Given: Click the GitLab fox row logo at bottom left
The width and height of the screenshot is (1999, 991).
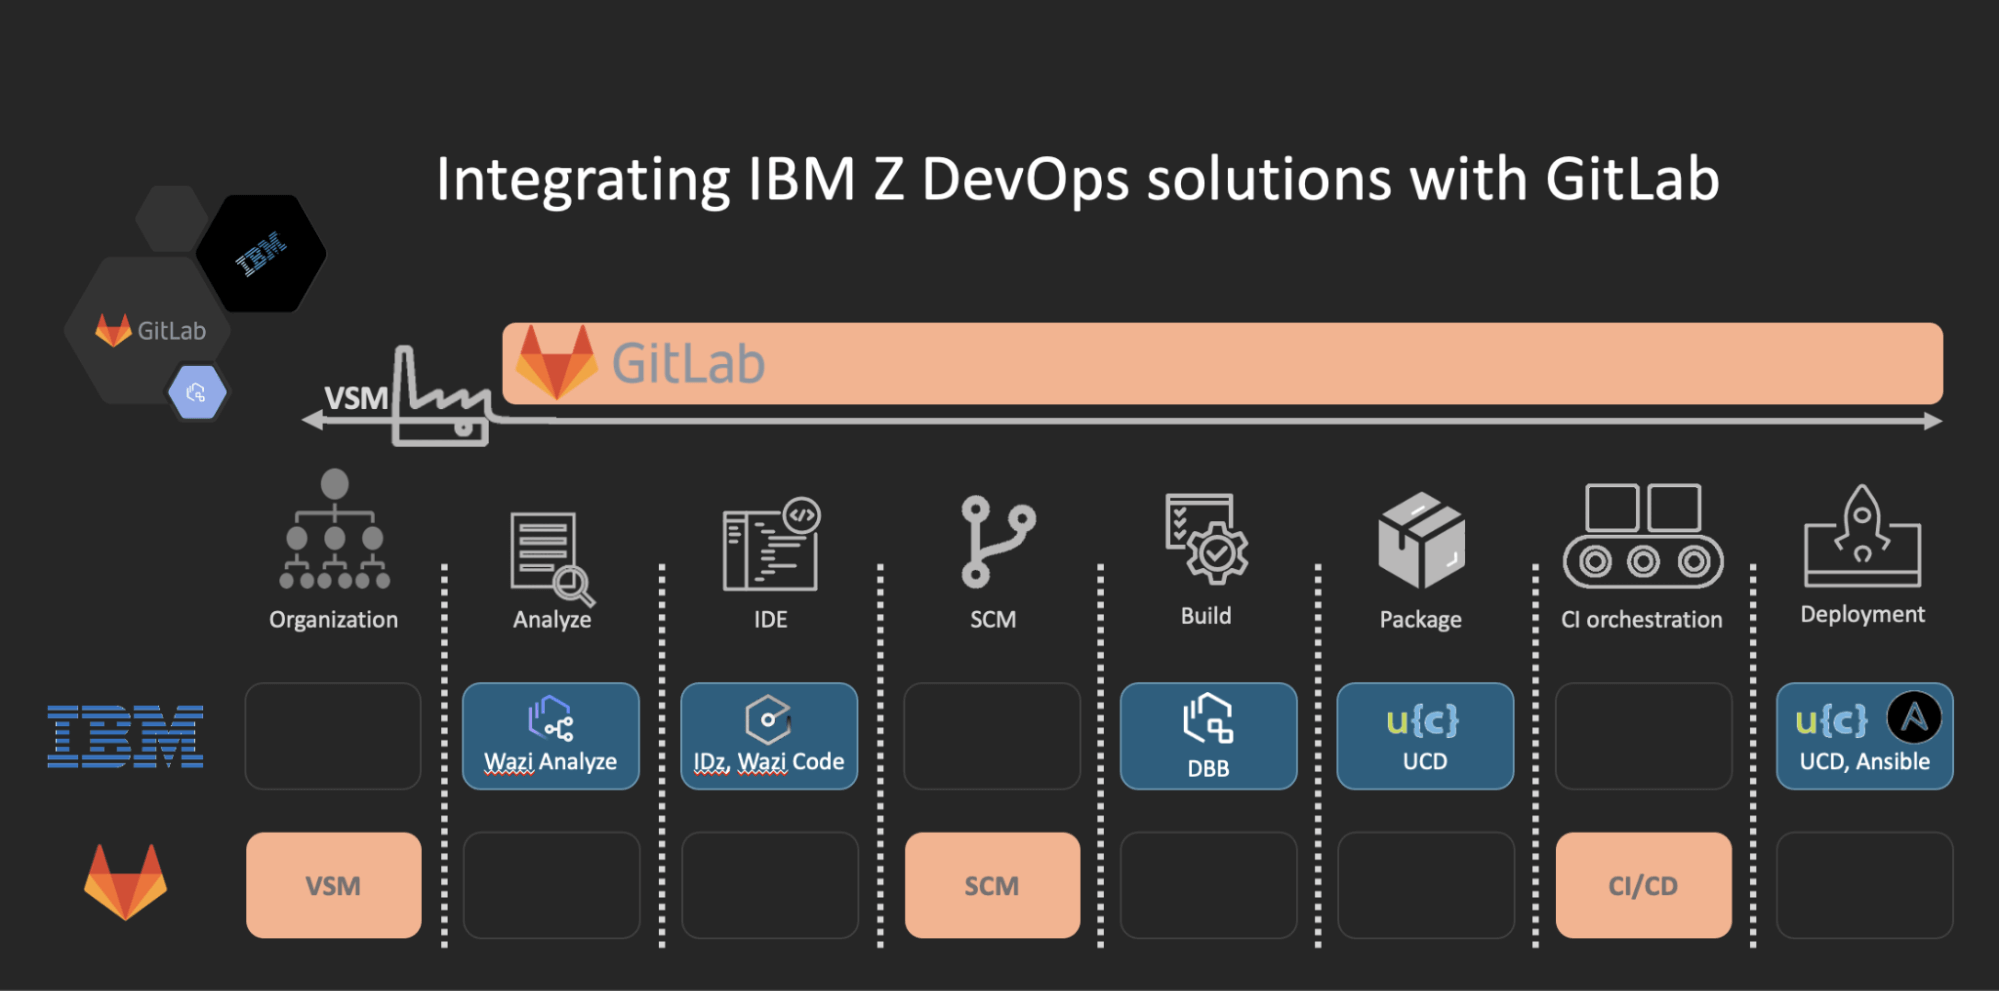Looking at the screenshot, I should [125, 882].
